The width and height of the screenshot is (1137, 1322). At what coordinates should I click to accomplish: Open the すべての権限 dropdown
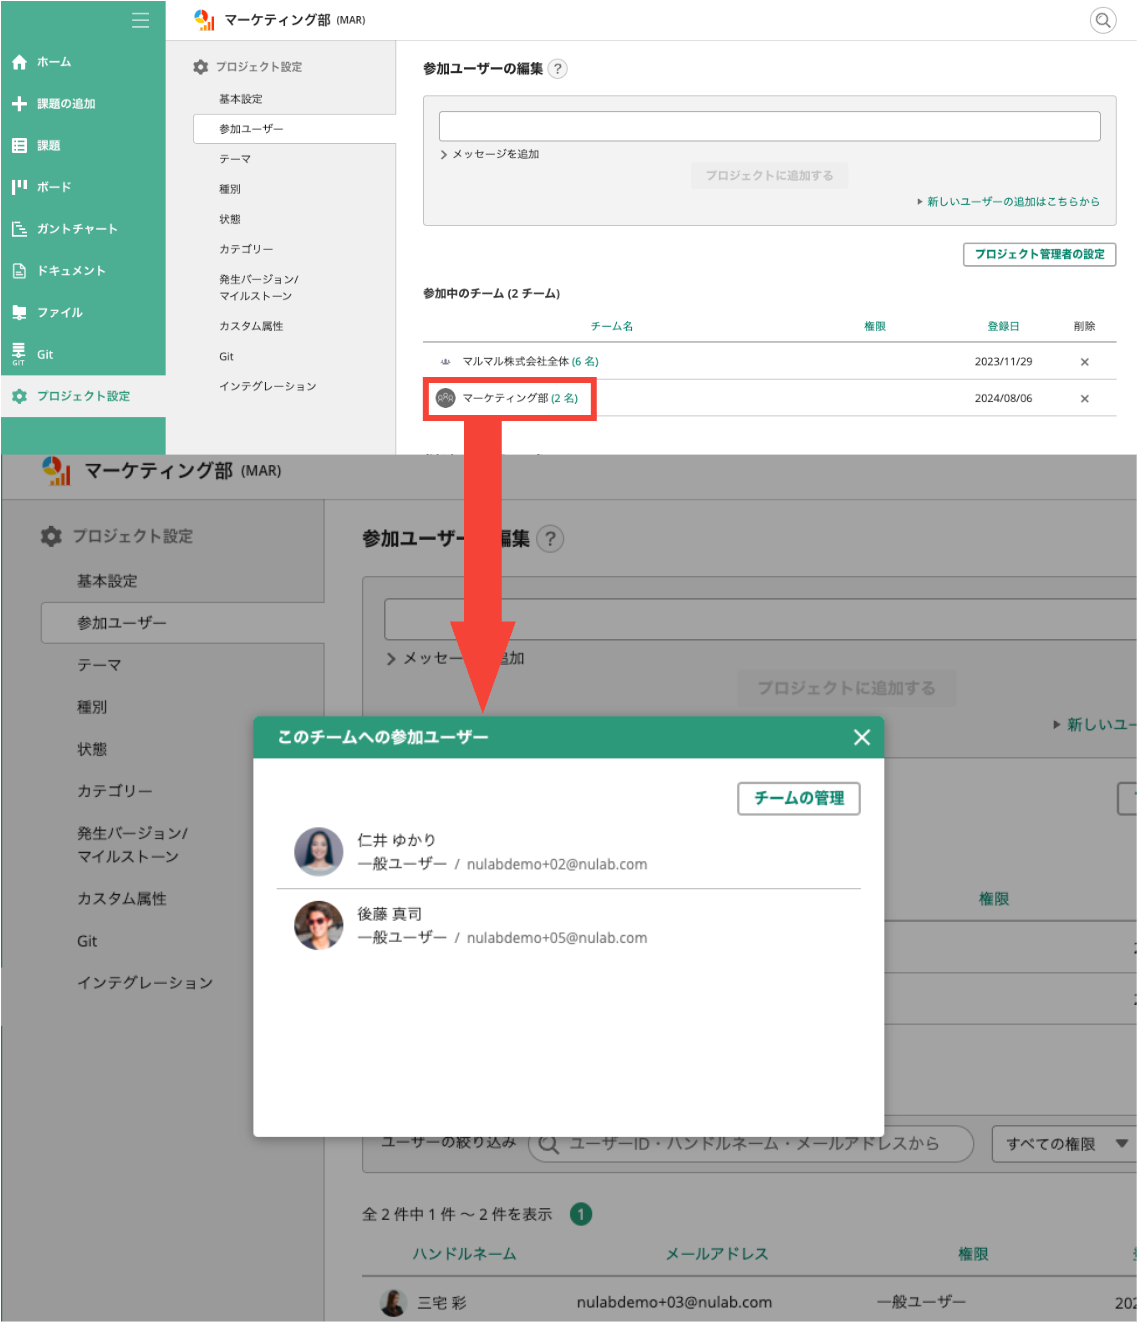1064,1144
